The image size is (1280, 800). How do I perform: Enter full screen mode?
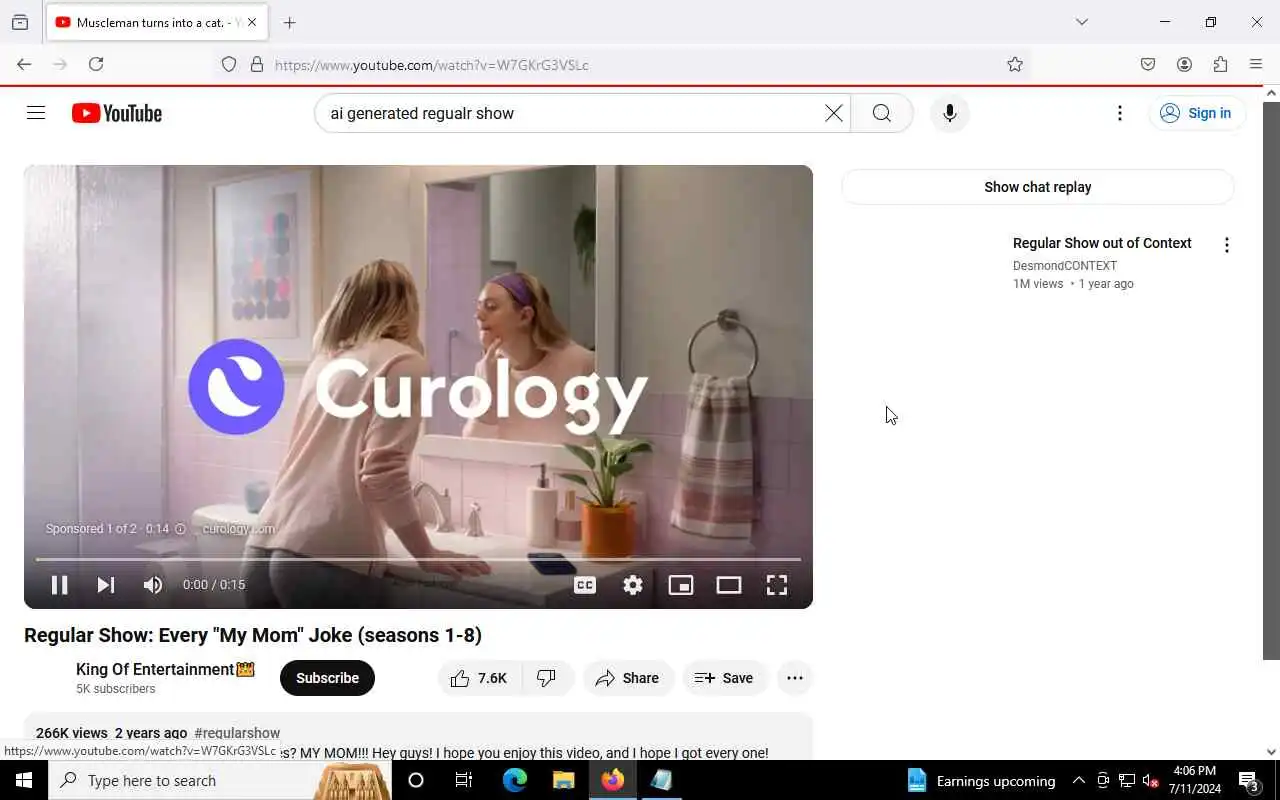[777, 585]
